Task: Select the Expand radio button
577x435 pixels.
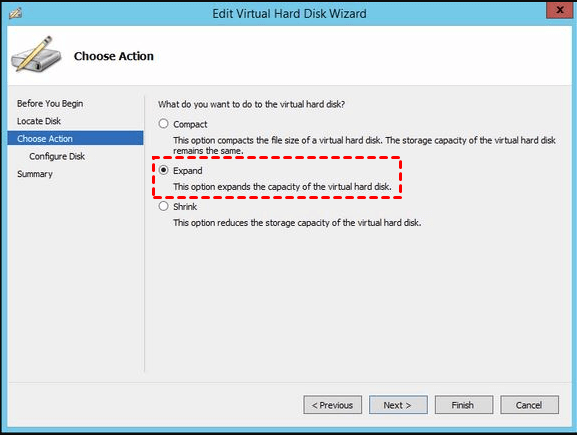Action: (x=163, y=170)
